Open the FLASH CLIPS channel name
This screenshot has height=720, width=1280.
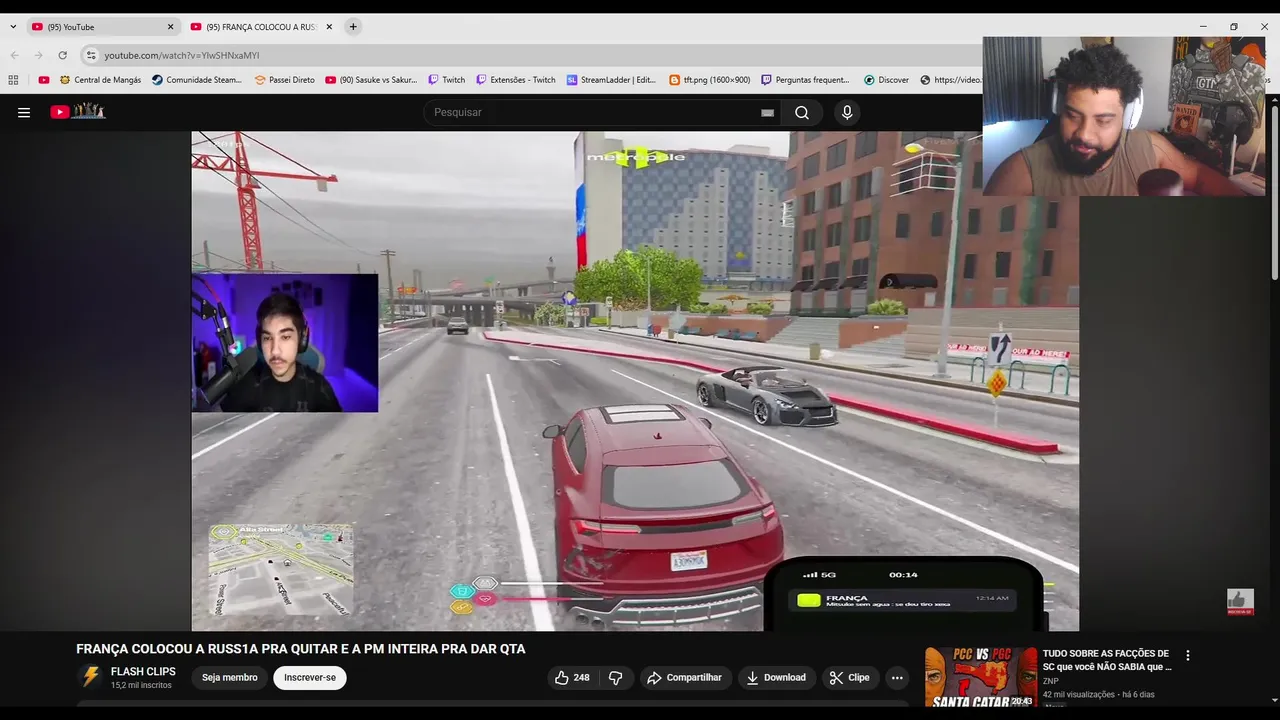(143, 672)
